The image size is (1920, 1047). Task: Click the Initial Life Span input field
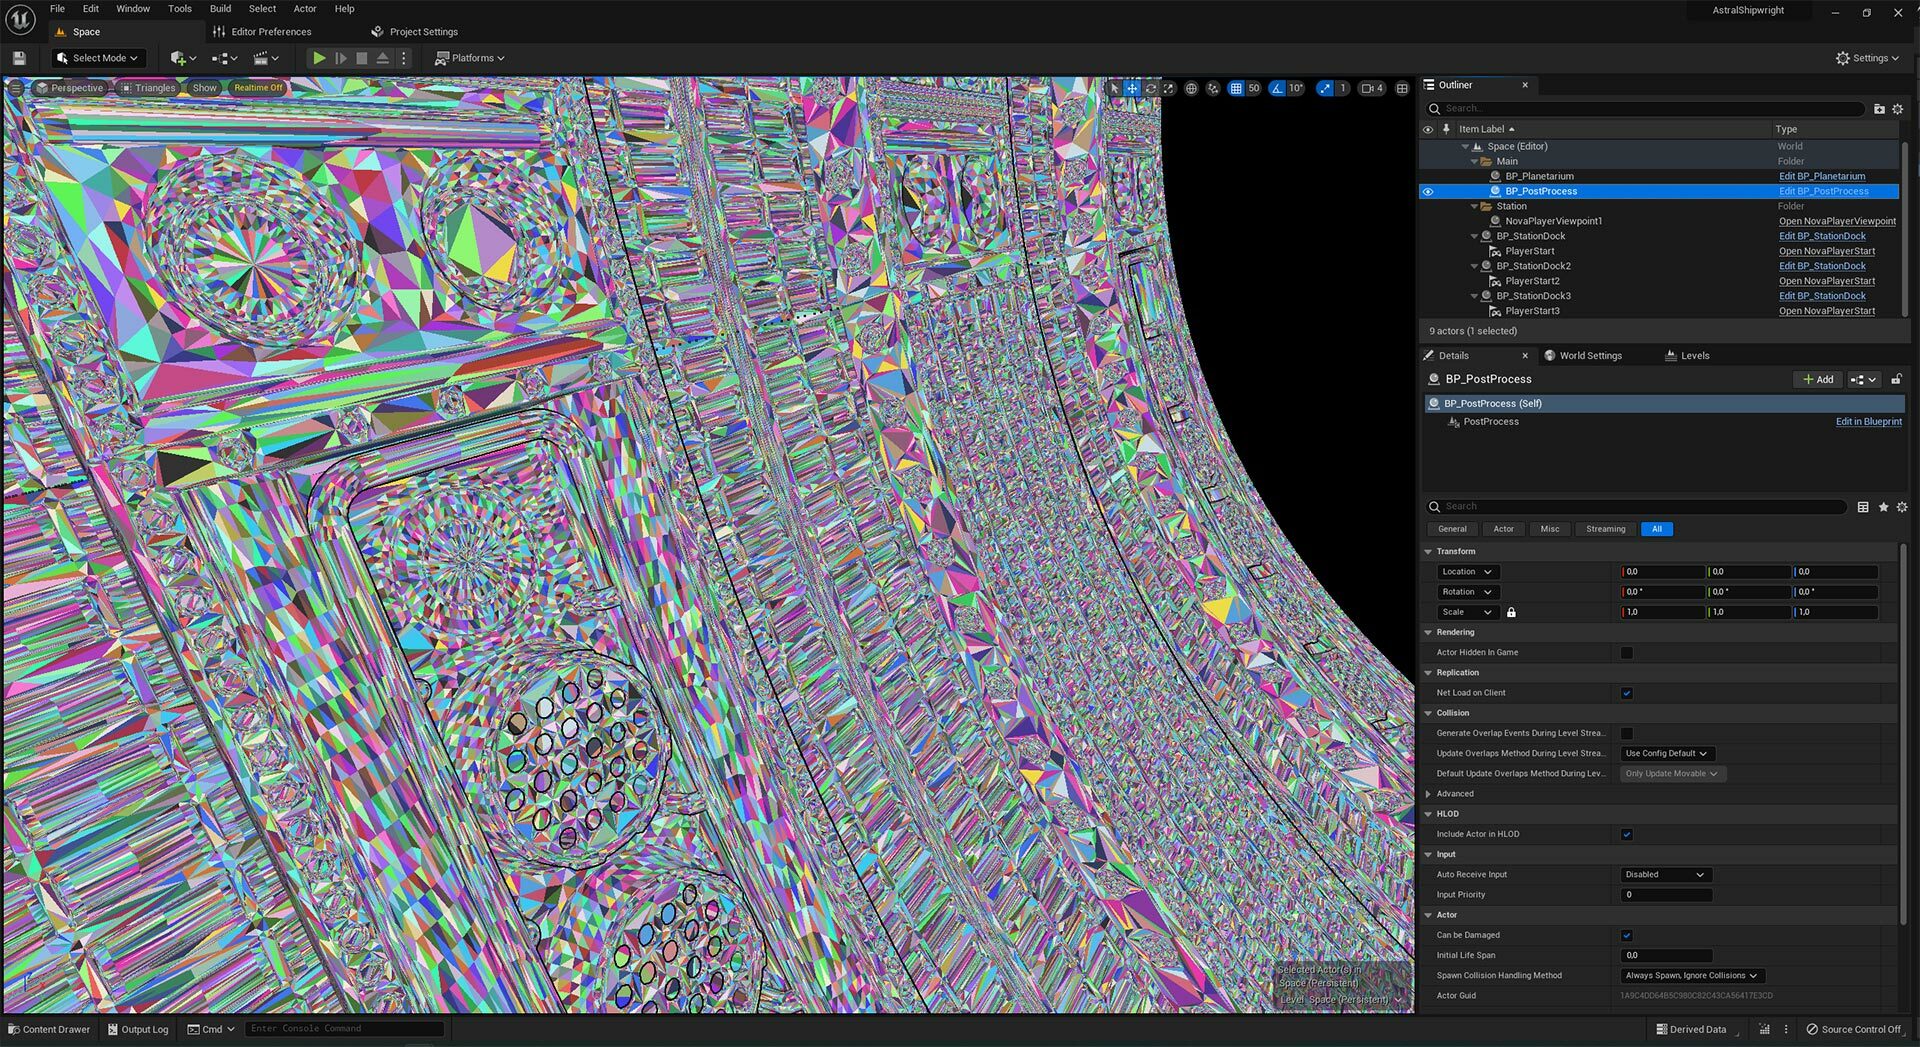(1666, 956)
